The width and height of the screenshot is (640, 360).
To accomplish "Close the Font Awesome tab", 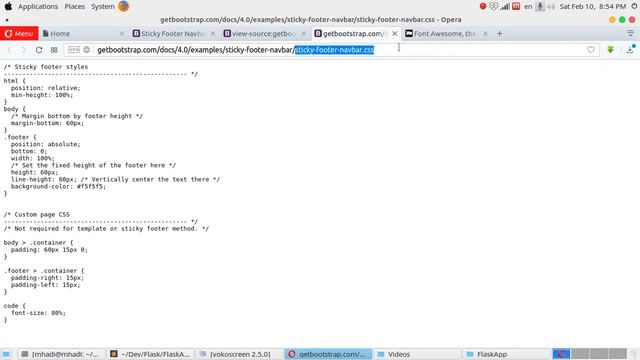I will (485, 33).
